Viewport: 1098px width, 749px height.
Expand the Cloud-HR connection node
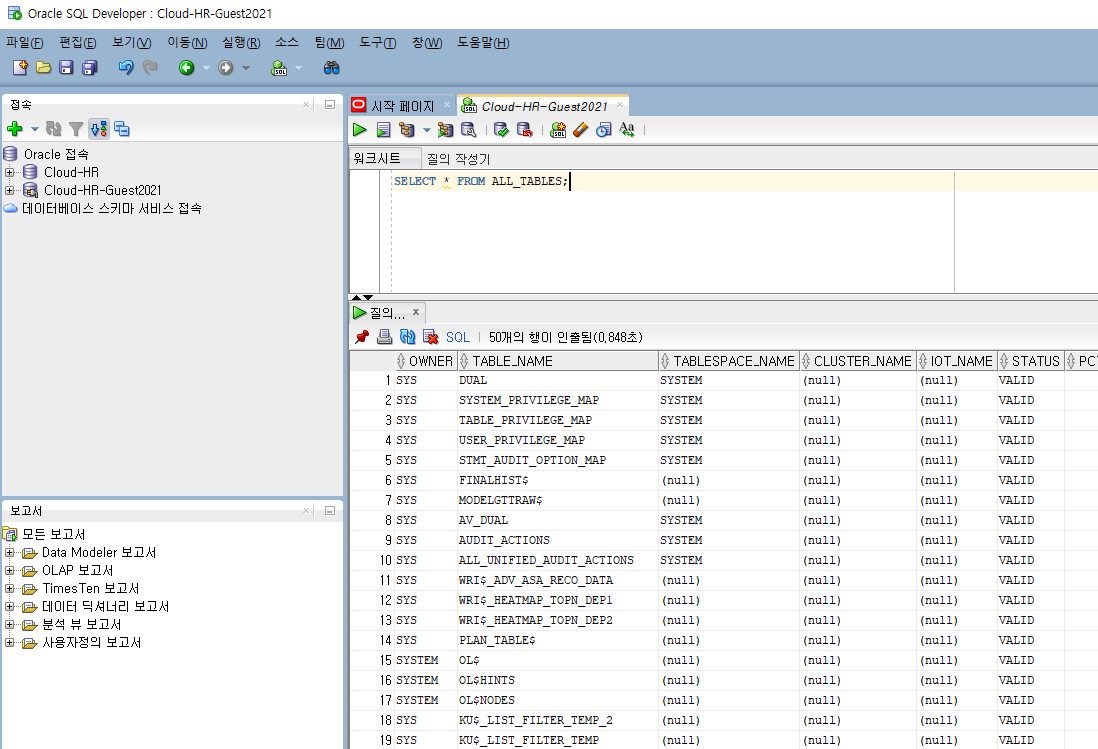coord(10,172)
